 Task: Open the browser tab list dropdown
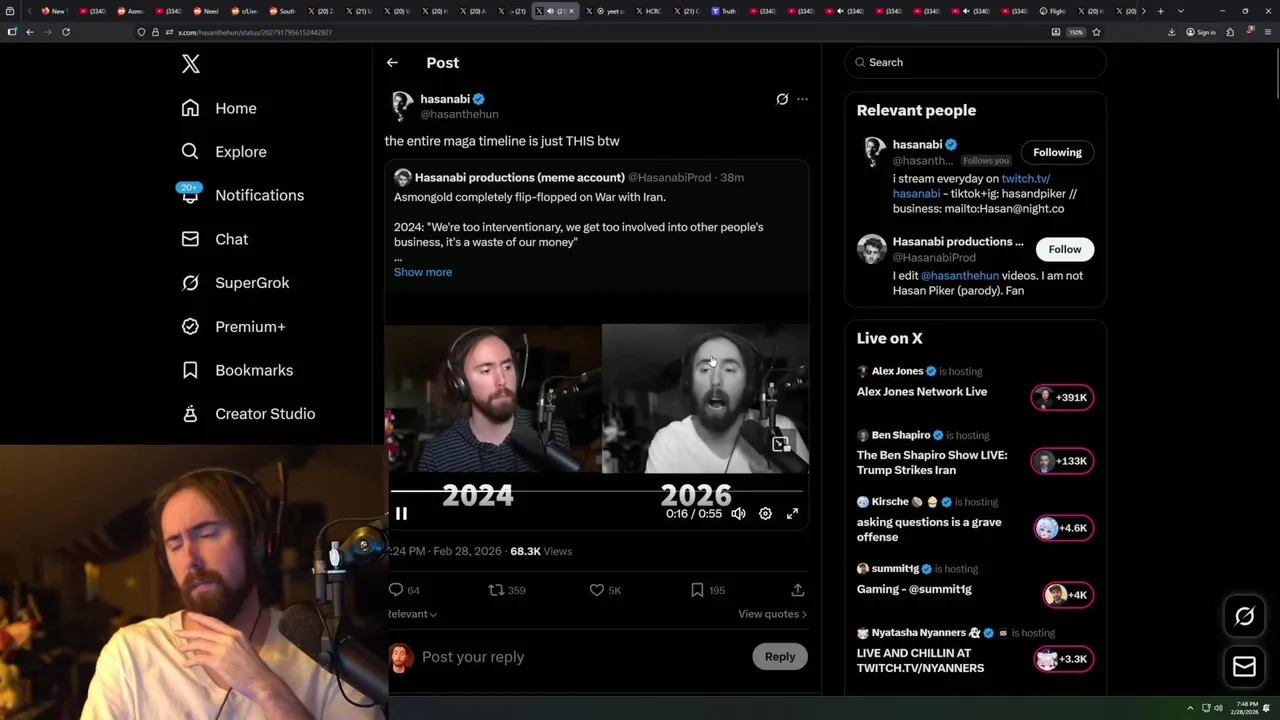pos(1180,11)
